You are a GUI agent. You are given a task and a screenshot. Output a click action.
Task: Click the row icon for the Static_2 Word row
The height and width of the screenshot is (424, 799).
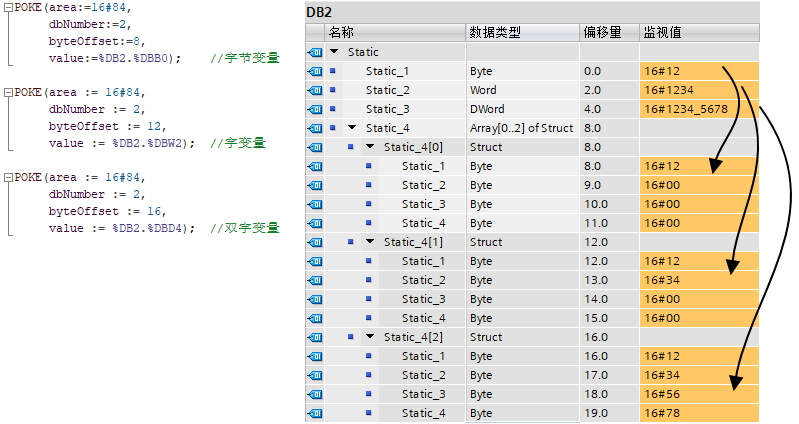coord(314,90)
